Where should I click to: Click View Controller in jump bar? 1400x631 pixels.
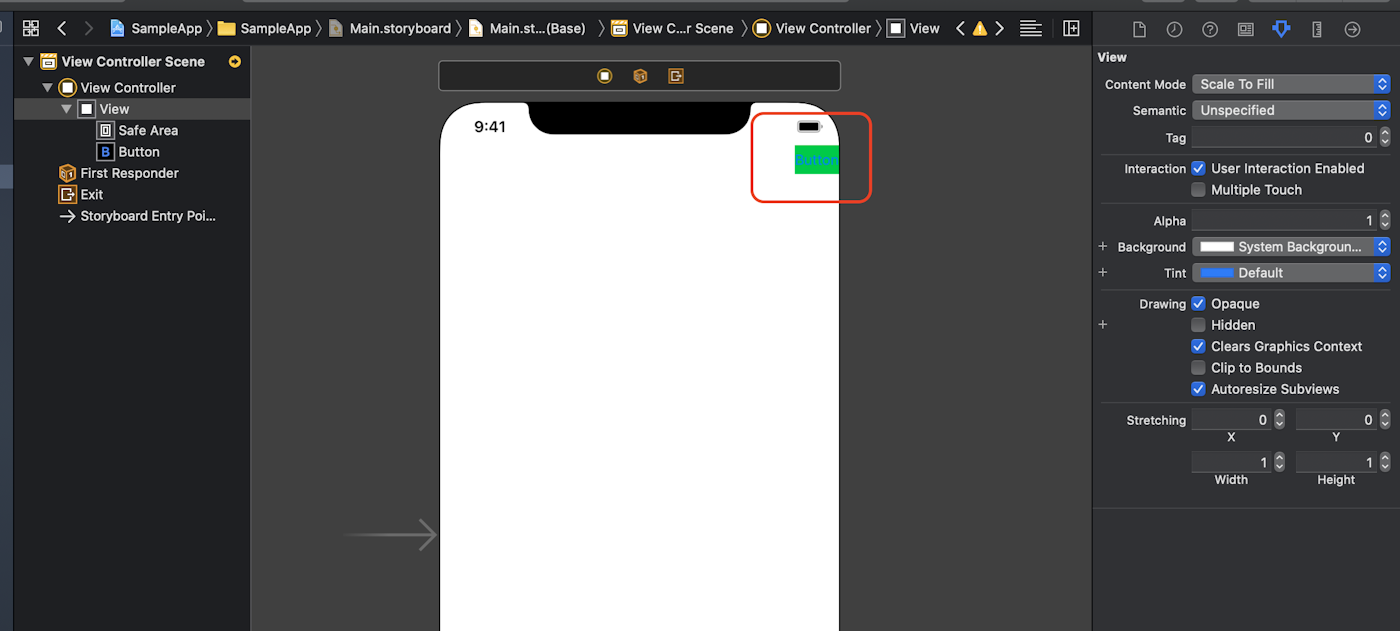click(812, 28)
